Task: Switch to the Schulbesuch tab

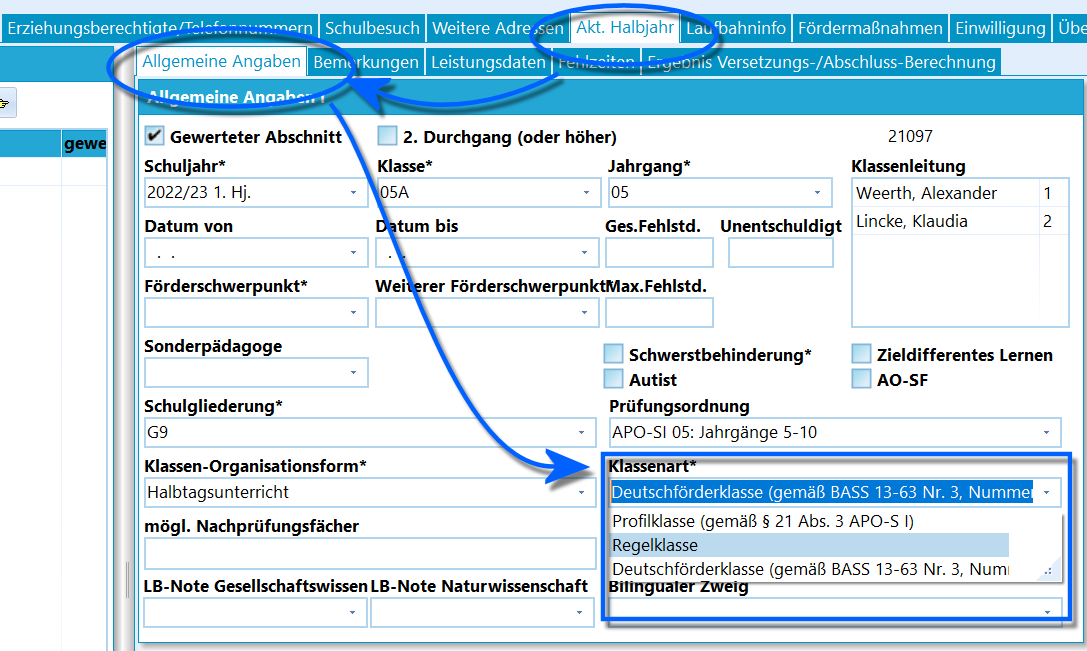Action: [372, 28]
